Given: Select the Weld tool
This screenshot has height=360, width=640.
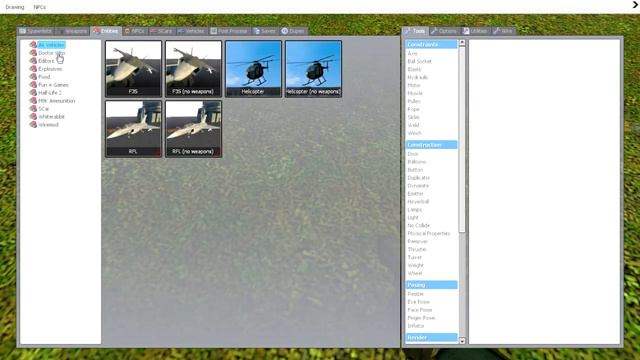Looking at the screenshot, I should pos(413,125).
